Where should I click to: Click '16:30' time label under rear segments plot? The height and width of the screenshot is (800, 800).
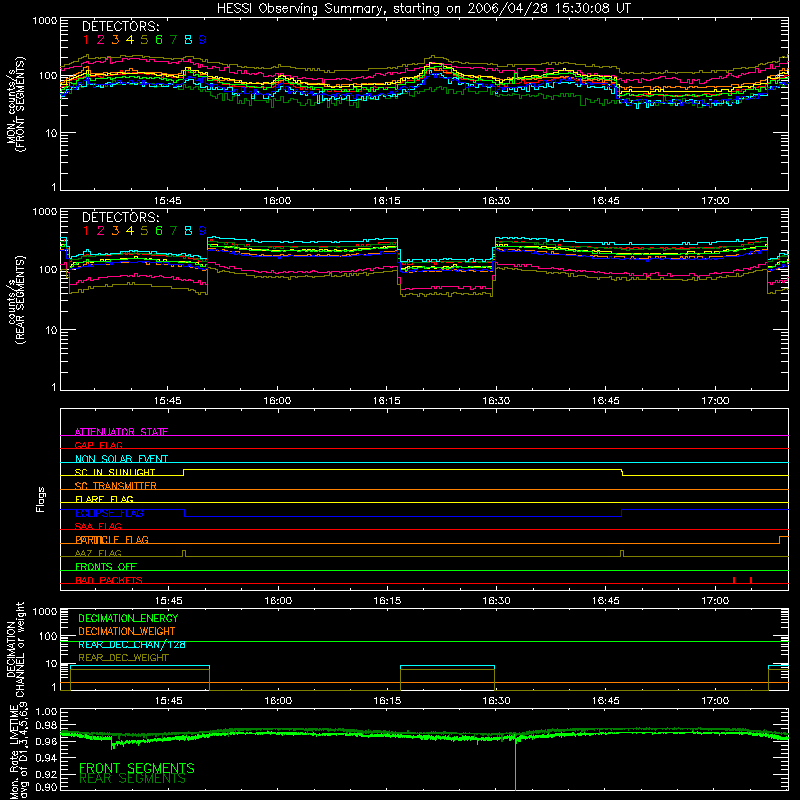pyautogui.click(x=496, y=401)
